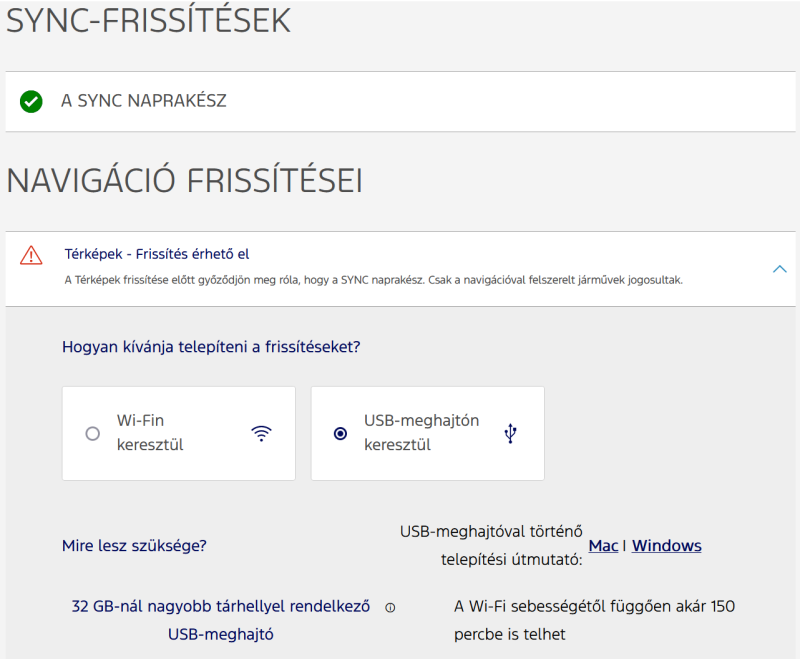800x659 pixels.
Task: Click the red warning triangle icon
Action: (x=31, y=256)
